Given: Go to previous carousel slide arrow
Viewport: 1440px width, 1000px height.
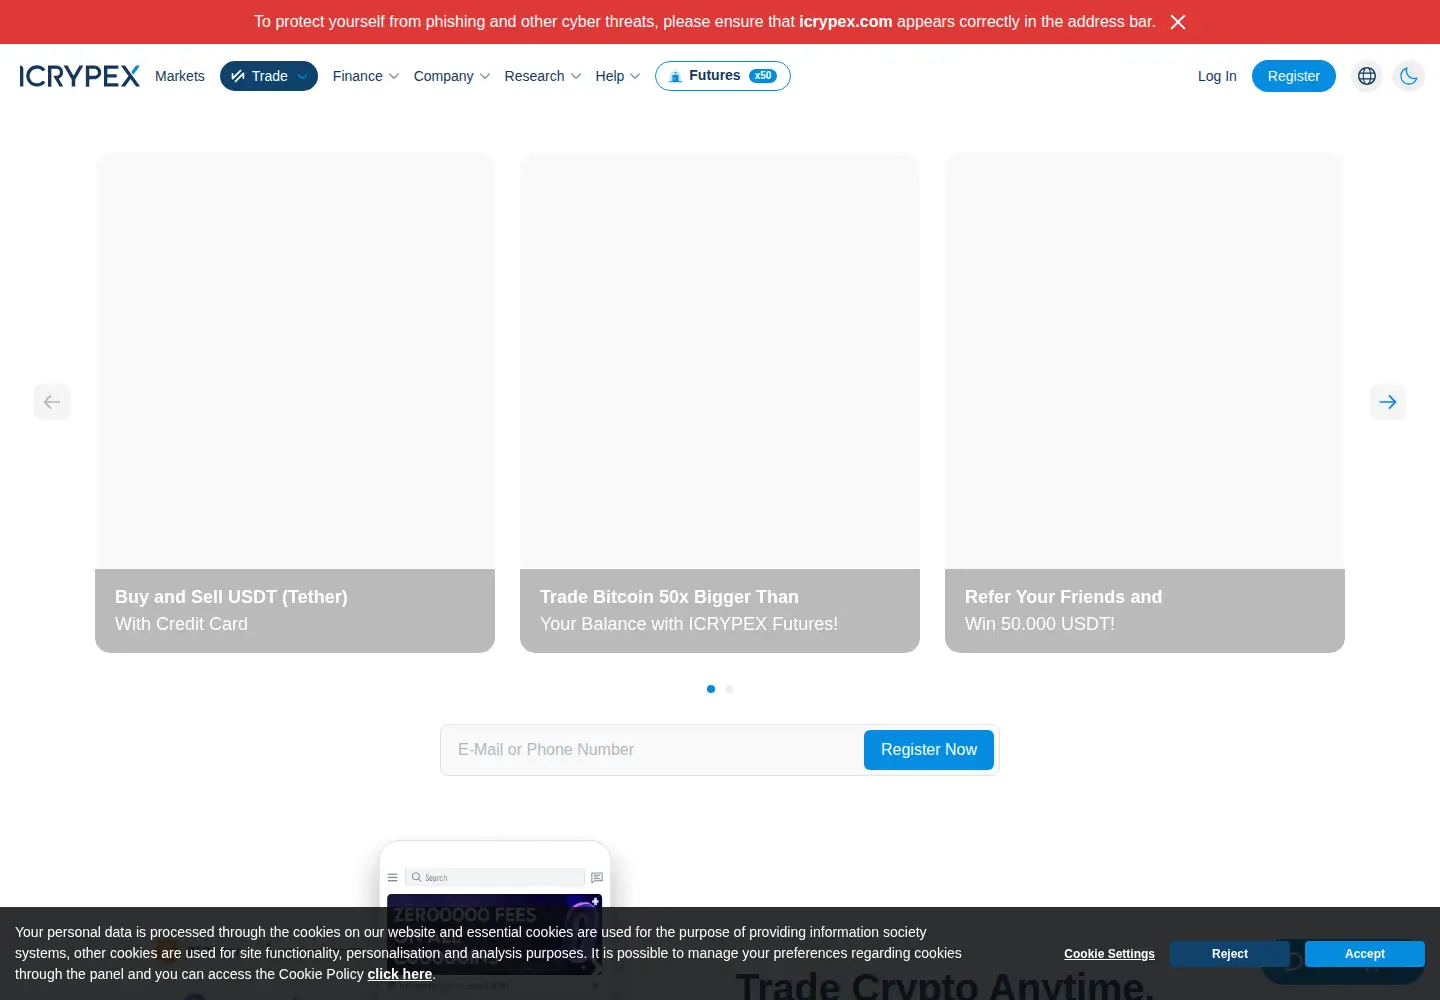Looking at the screenshot, I should click(x=52, y=402).
